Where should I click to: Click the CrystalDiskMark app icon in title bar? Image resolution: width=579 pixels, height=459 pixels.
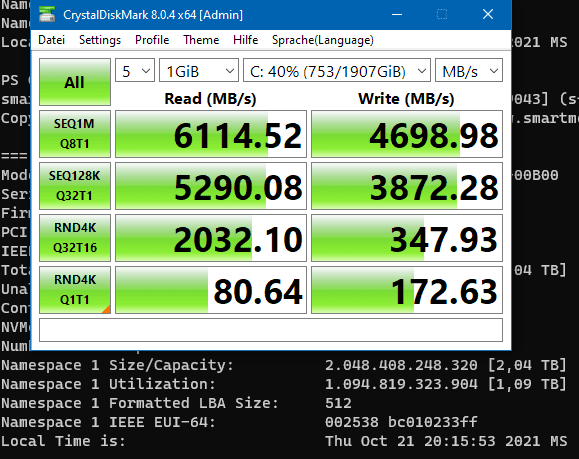pos(47,14)
